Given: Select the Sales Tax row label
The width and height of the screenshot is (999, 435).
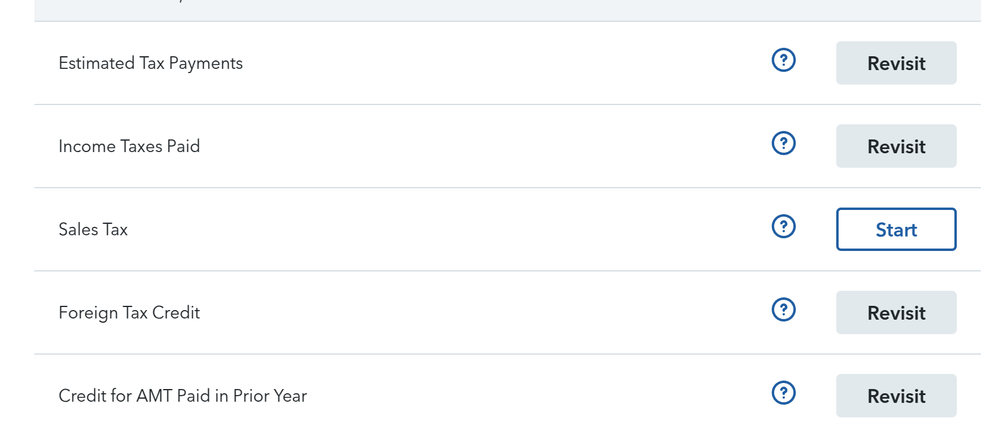Looking at the screenshot, I should coord(93,229).
